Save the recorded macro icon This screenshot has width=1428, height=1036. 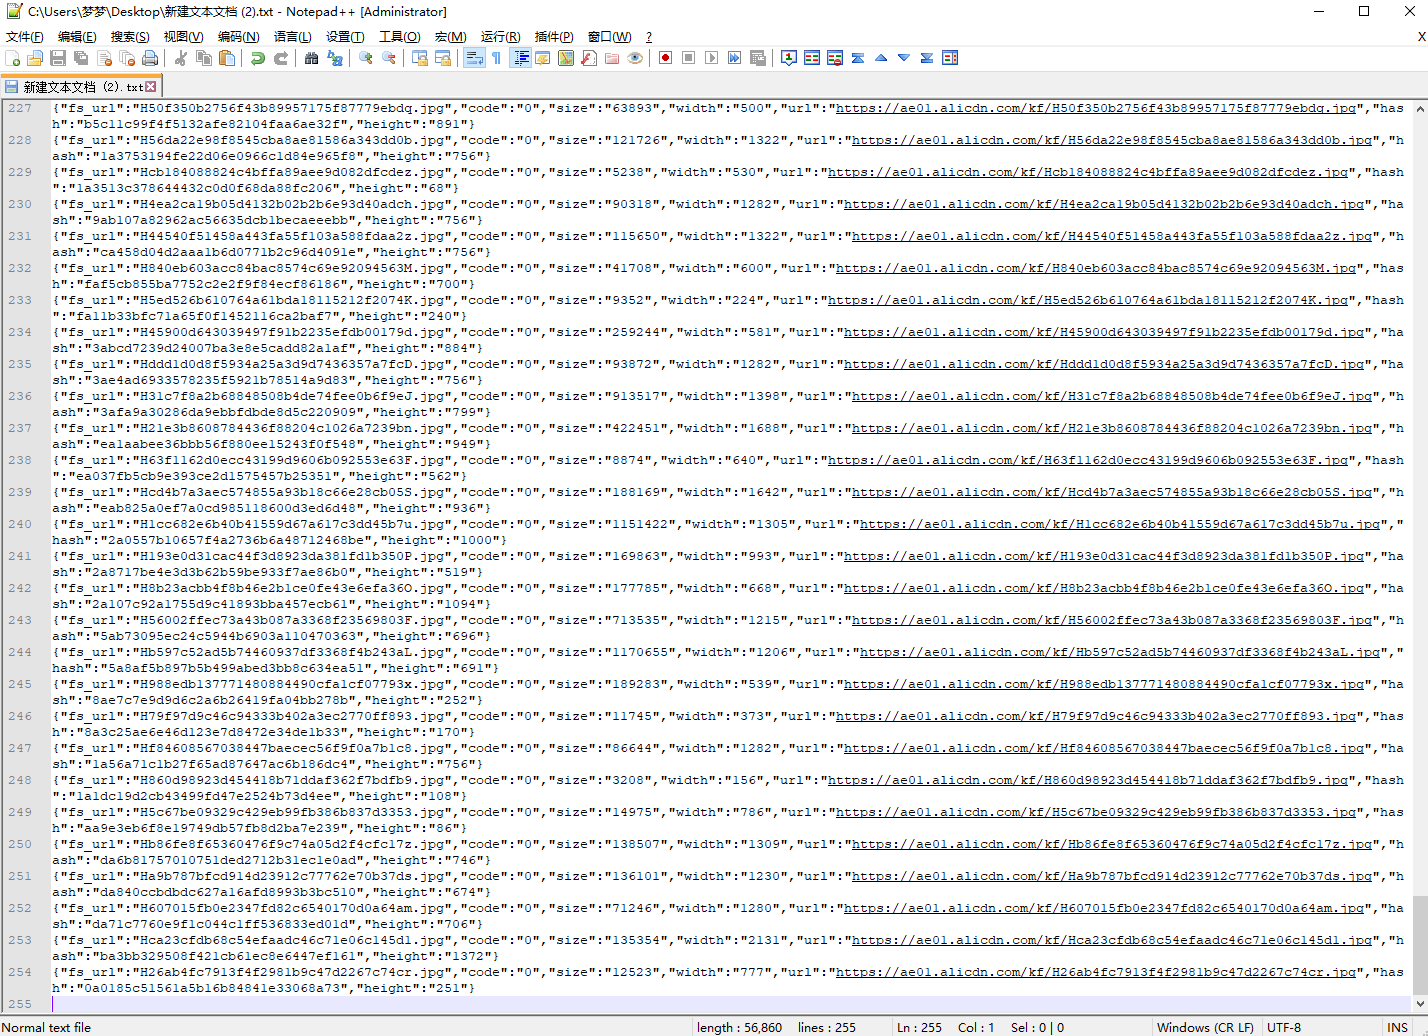pos(758,58)
